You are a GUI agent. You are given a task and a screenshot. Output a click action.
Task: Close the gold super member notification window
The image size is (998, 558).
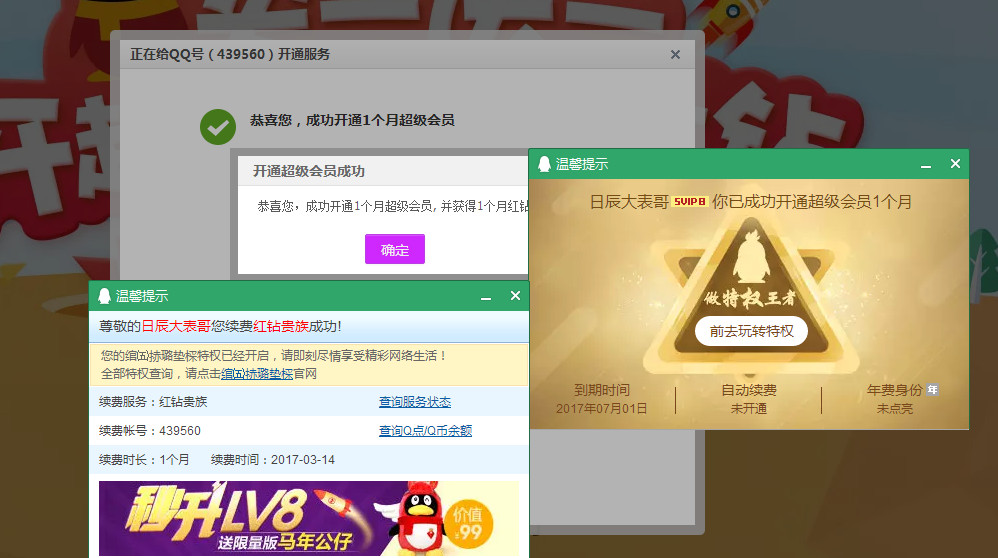click(955, 164)
